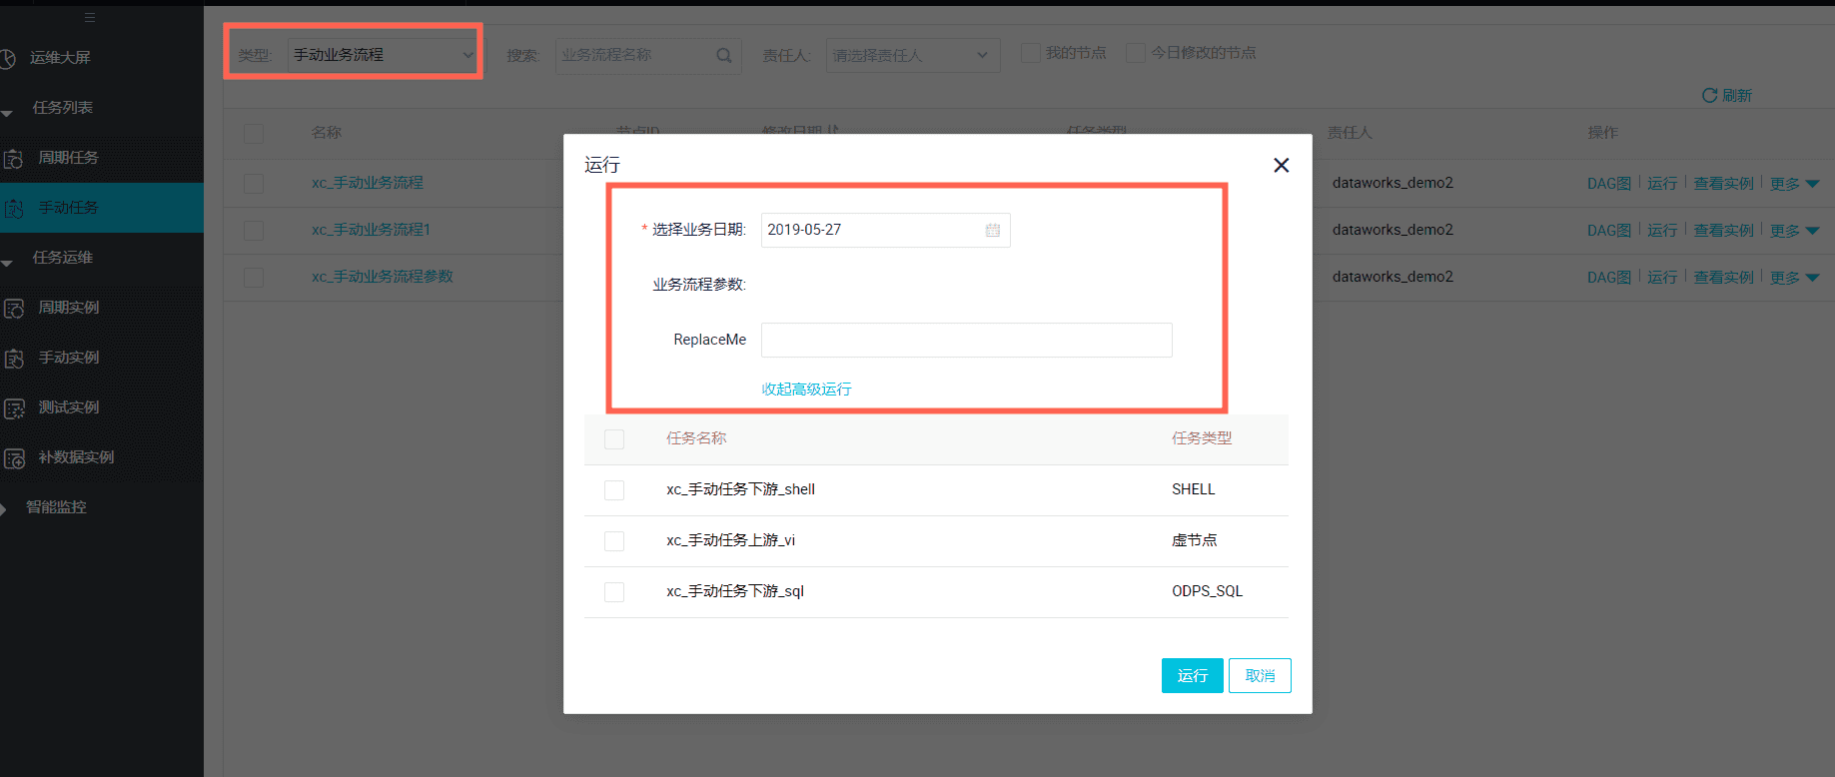The width and height of the screenshot is (1835, 777).
Task: Enable the 今日修改的节点 checkbox
Action: tap(1135, 53)
